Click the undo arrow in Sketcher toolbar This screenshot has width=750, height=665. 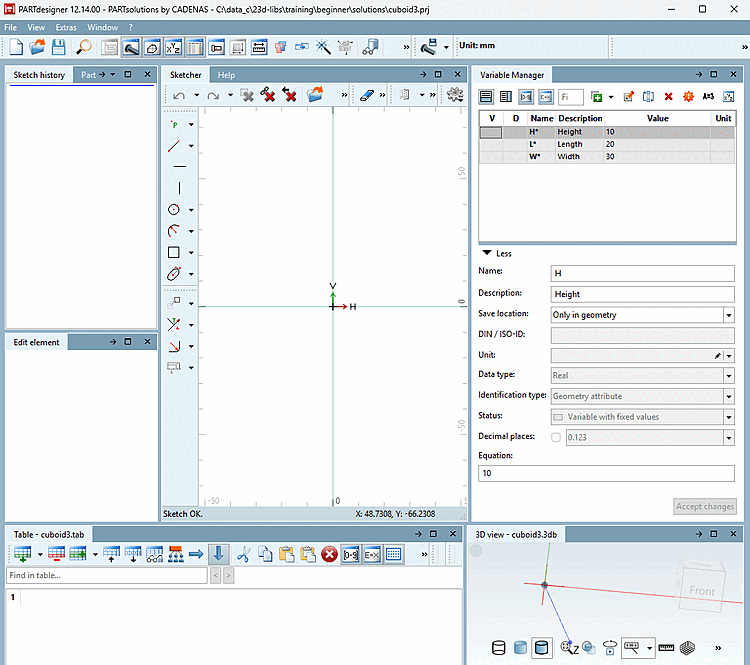(x=179, y=96)
